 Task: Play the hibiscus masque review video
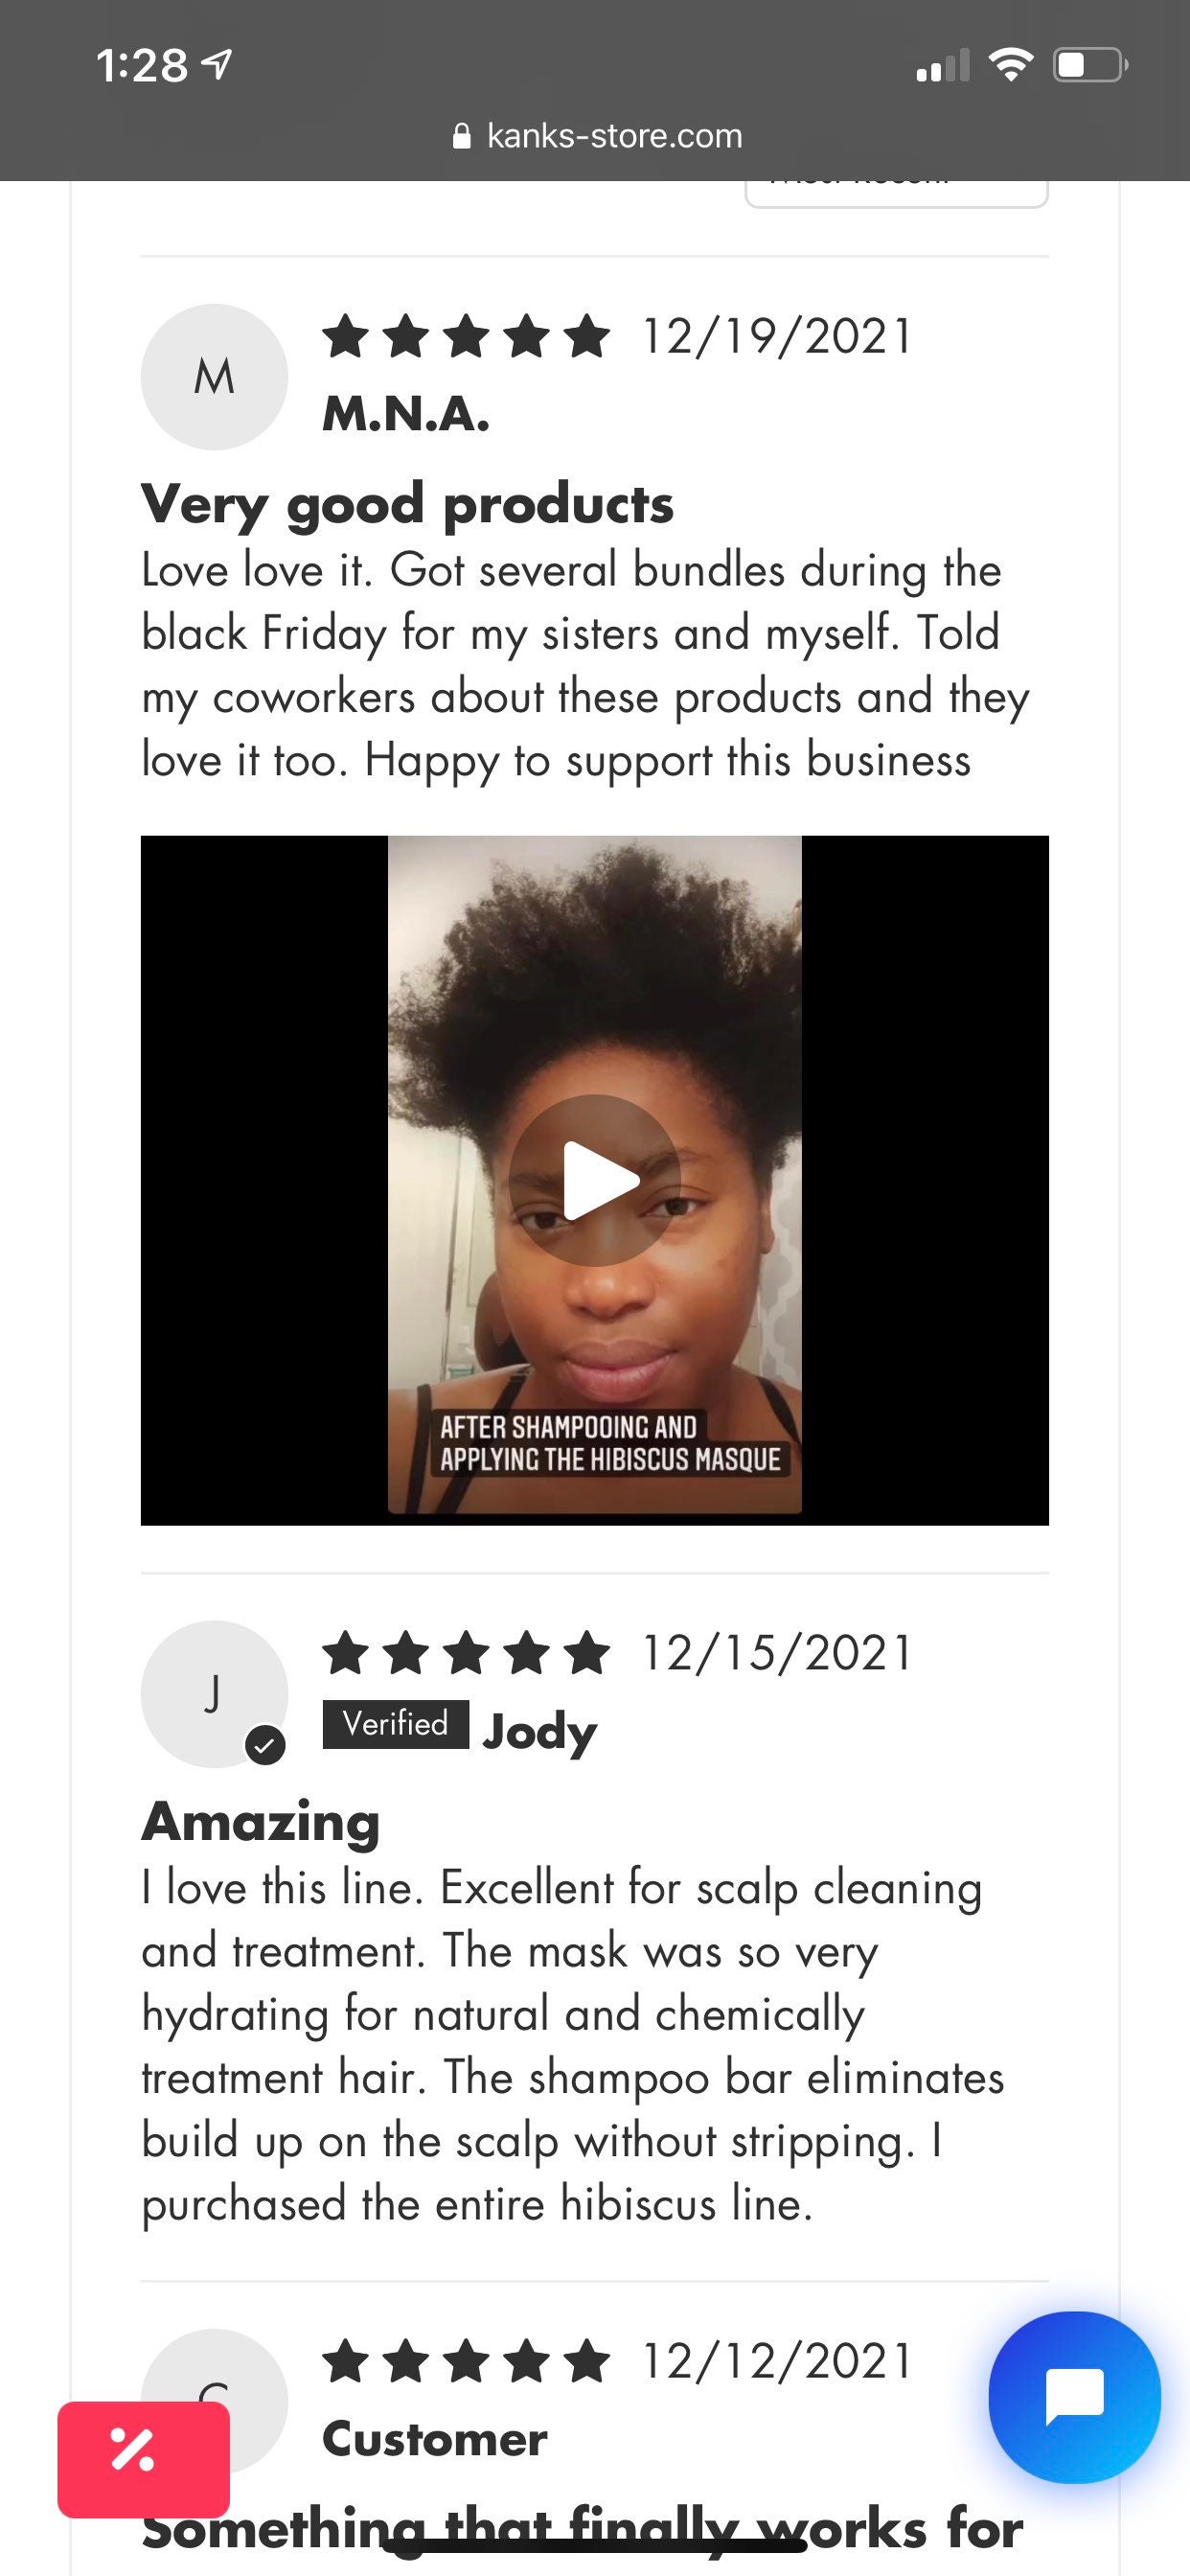(x=594, y=1180)
